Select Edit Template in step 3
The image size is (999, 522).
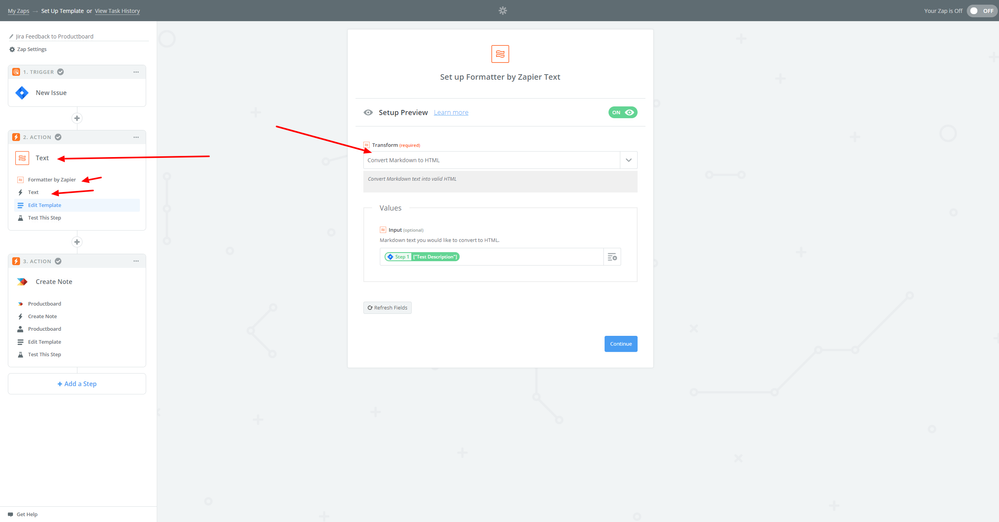[x=45, y=342]
